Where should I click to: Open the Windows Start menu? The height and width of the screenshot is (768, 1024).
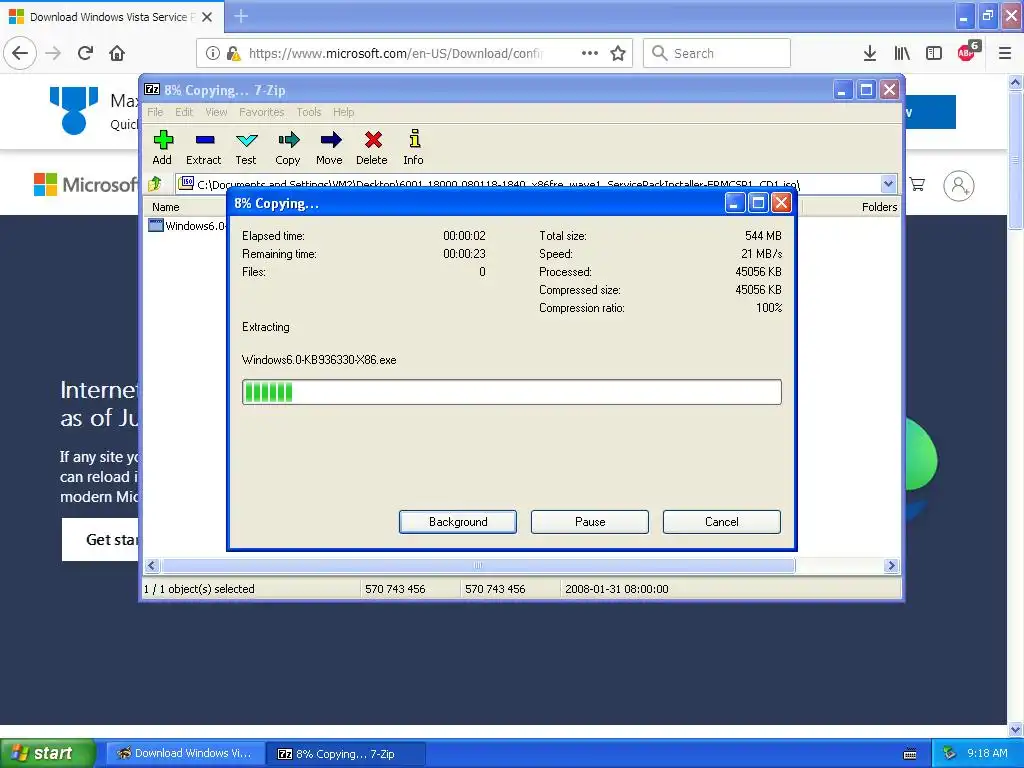47,753
